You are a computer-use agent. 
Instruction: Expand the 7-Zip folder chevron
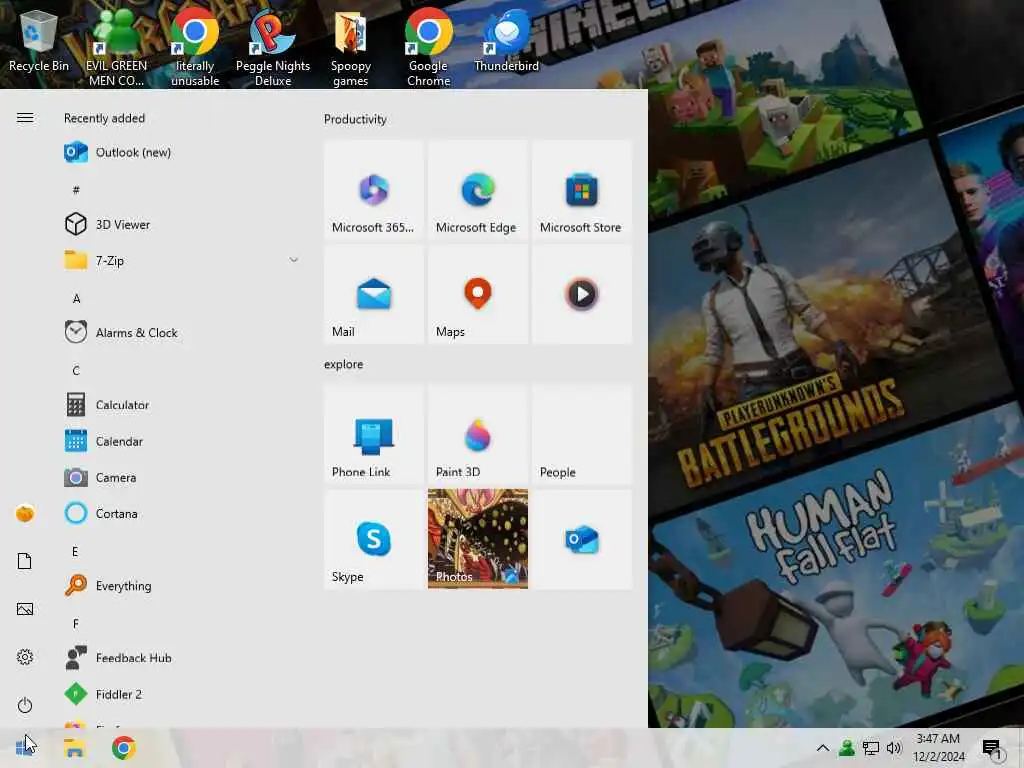(x=294, y=261)
